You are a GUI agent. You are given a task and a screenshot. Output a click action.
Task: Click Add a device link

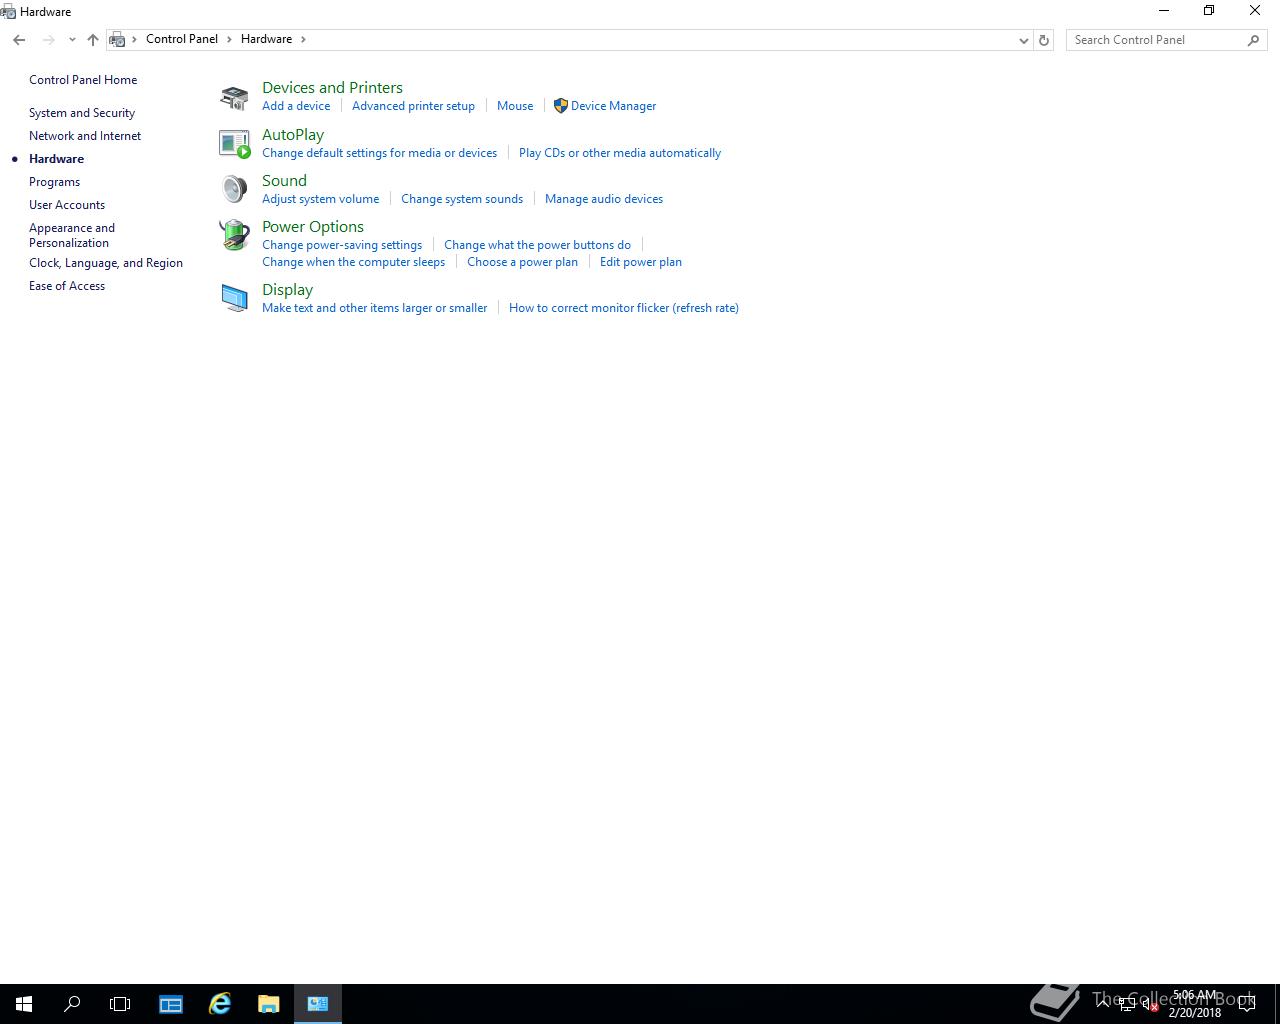[x=296, y=106]
